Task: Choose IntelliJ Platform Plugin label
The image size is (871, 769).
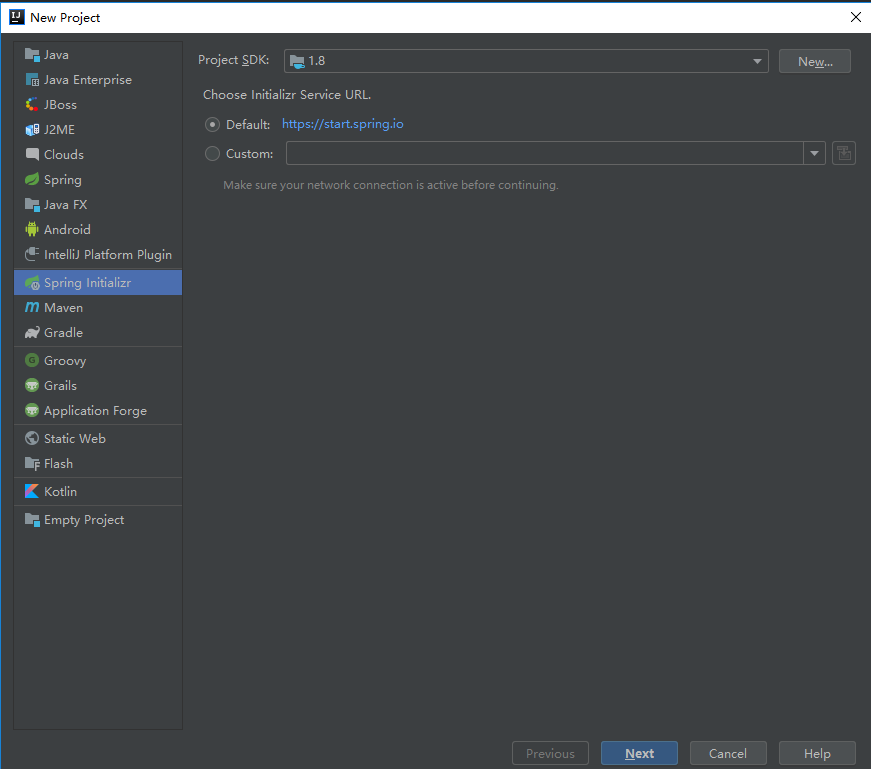Action: click(108, 255)
